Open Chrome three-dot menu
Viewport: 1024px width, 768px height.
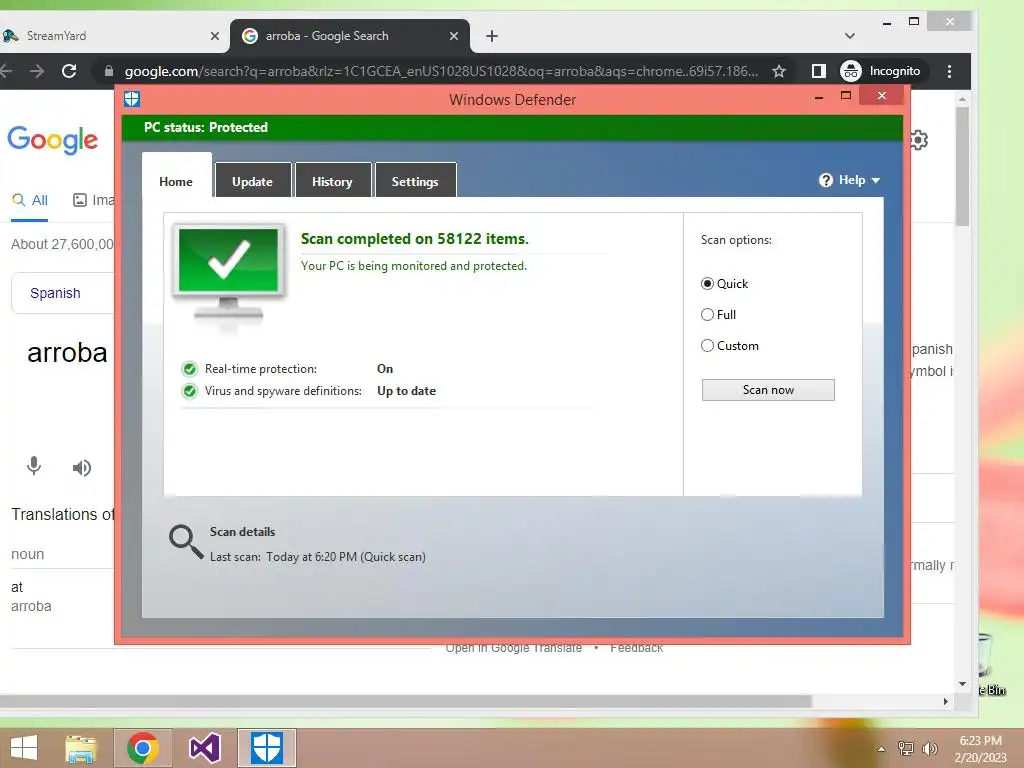pos(950,71)
